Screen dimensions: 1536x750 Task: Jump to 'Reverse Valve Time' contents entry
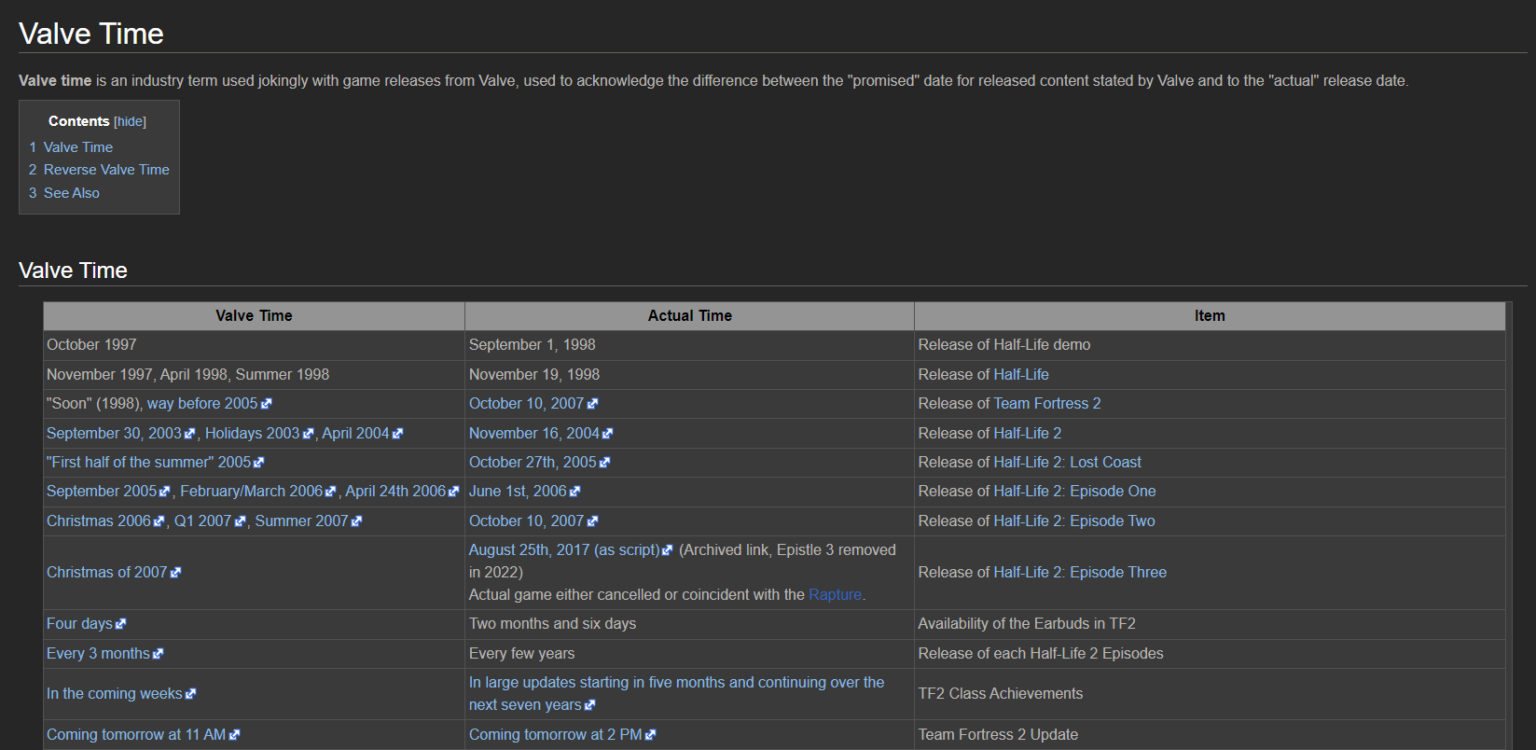click(x=99, y=170)
